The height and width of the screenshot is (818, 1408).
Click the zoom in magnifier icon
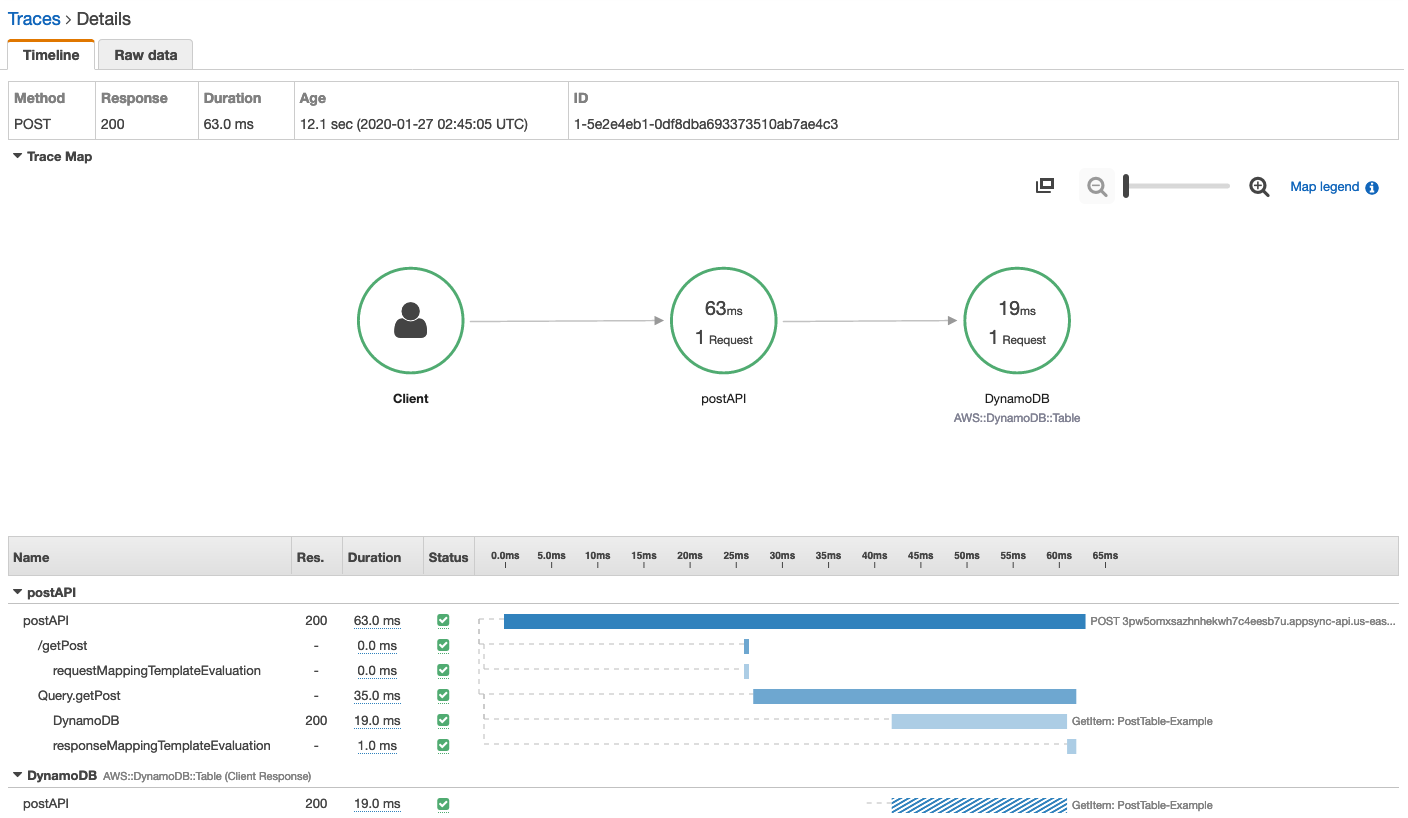point(1259,186)
